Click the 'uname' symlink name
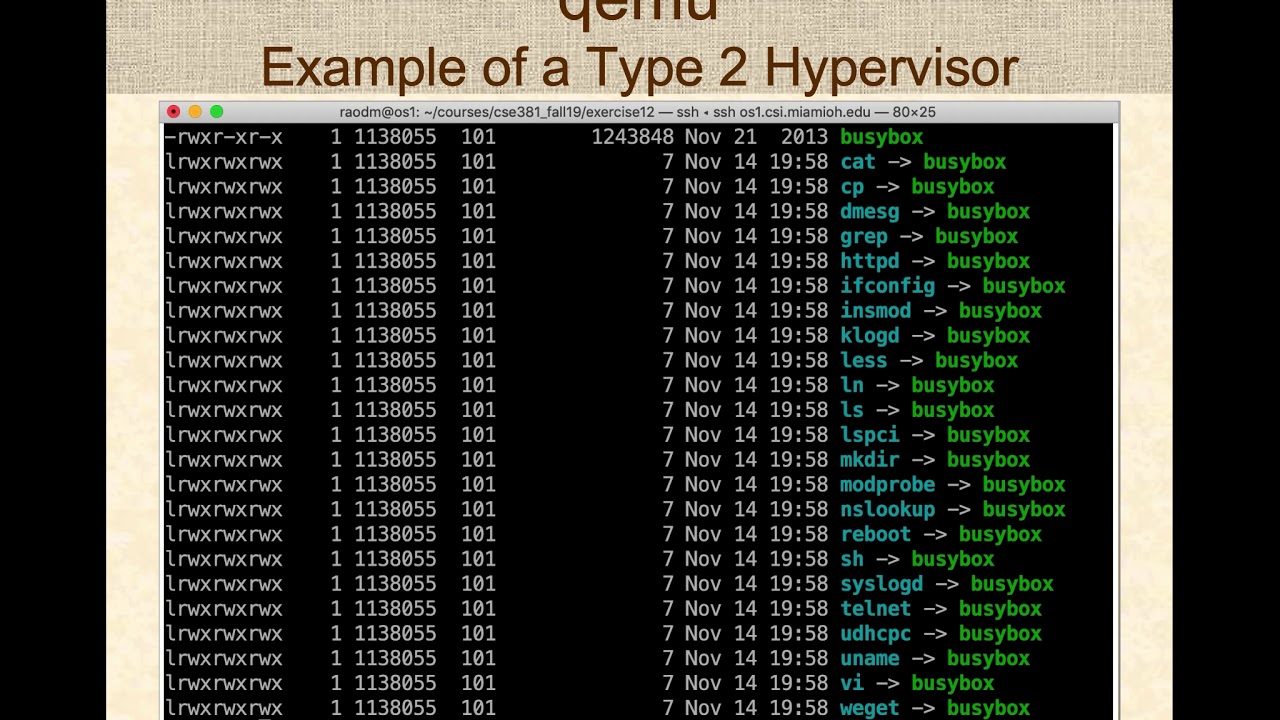 point(869,659)
